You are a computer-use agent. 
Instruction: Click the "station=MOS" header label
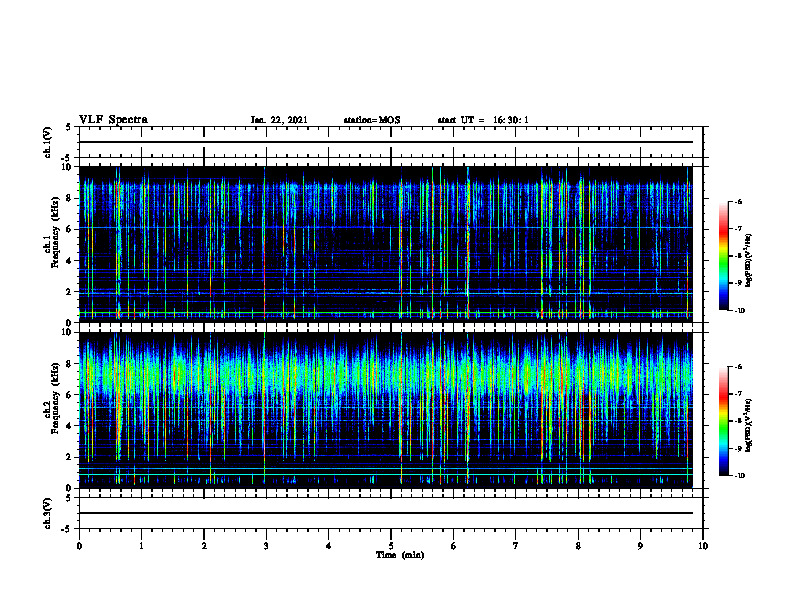(x=372, y=120)
